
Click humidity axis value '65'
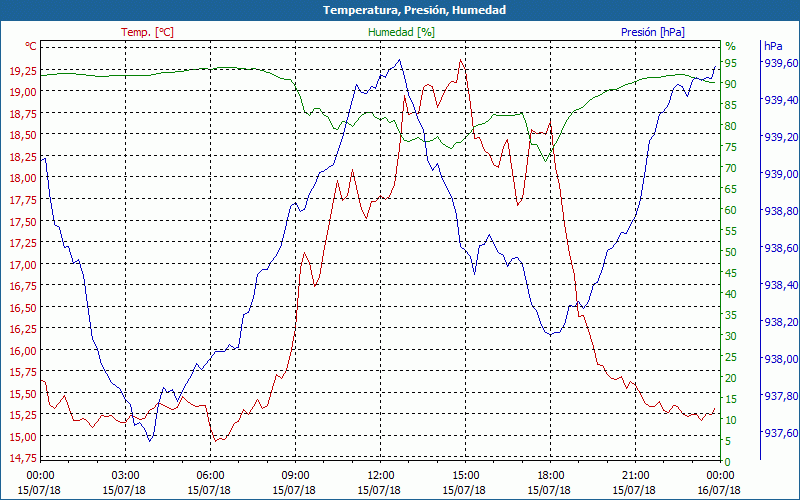[731, 189]
